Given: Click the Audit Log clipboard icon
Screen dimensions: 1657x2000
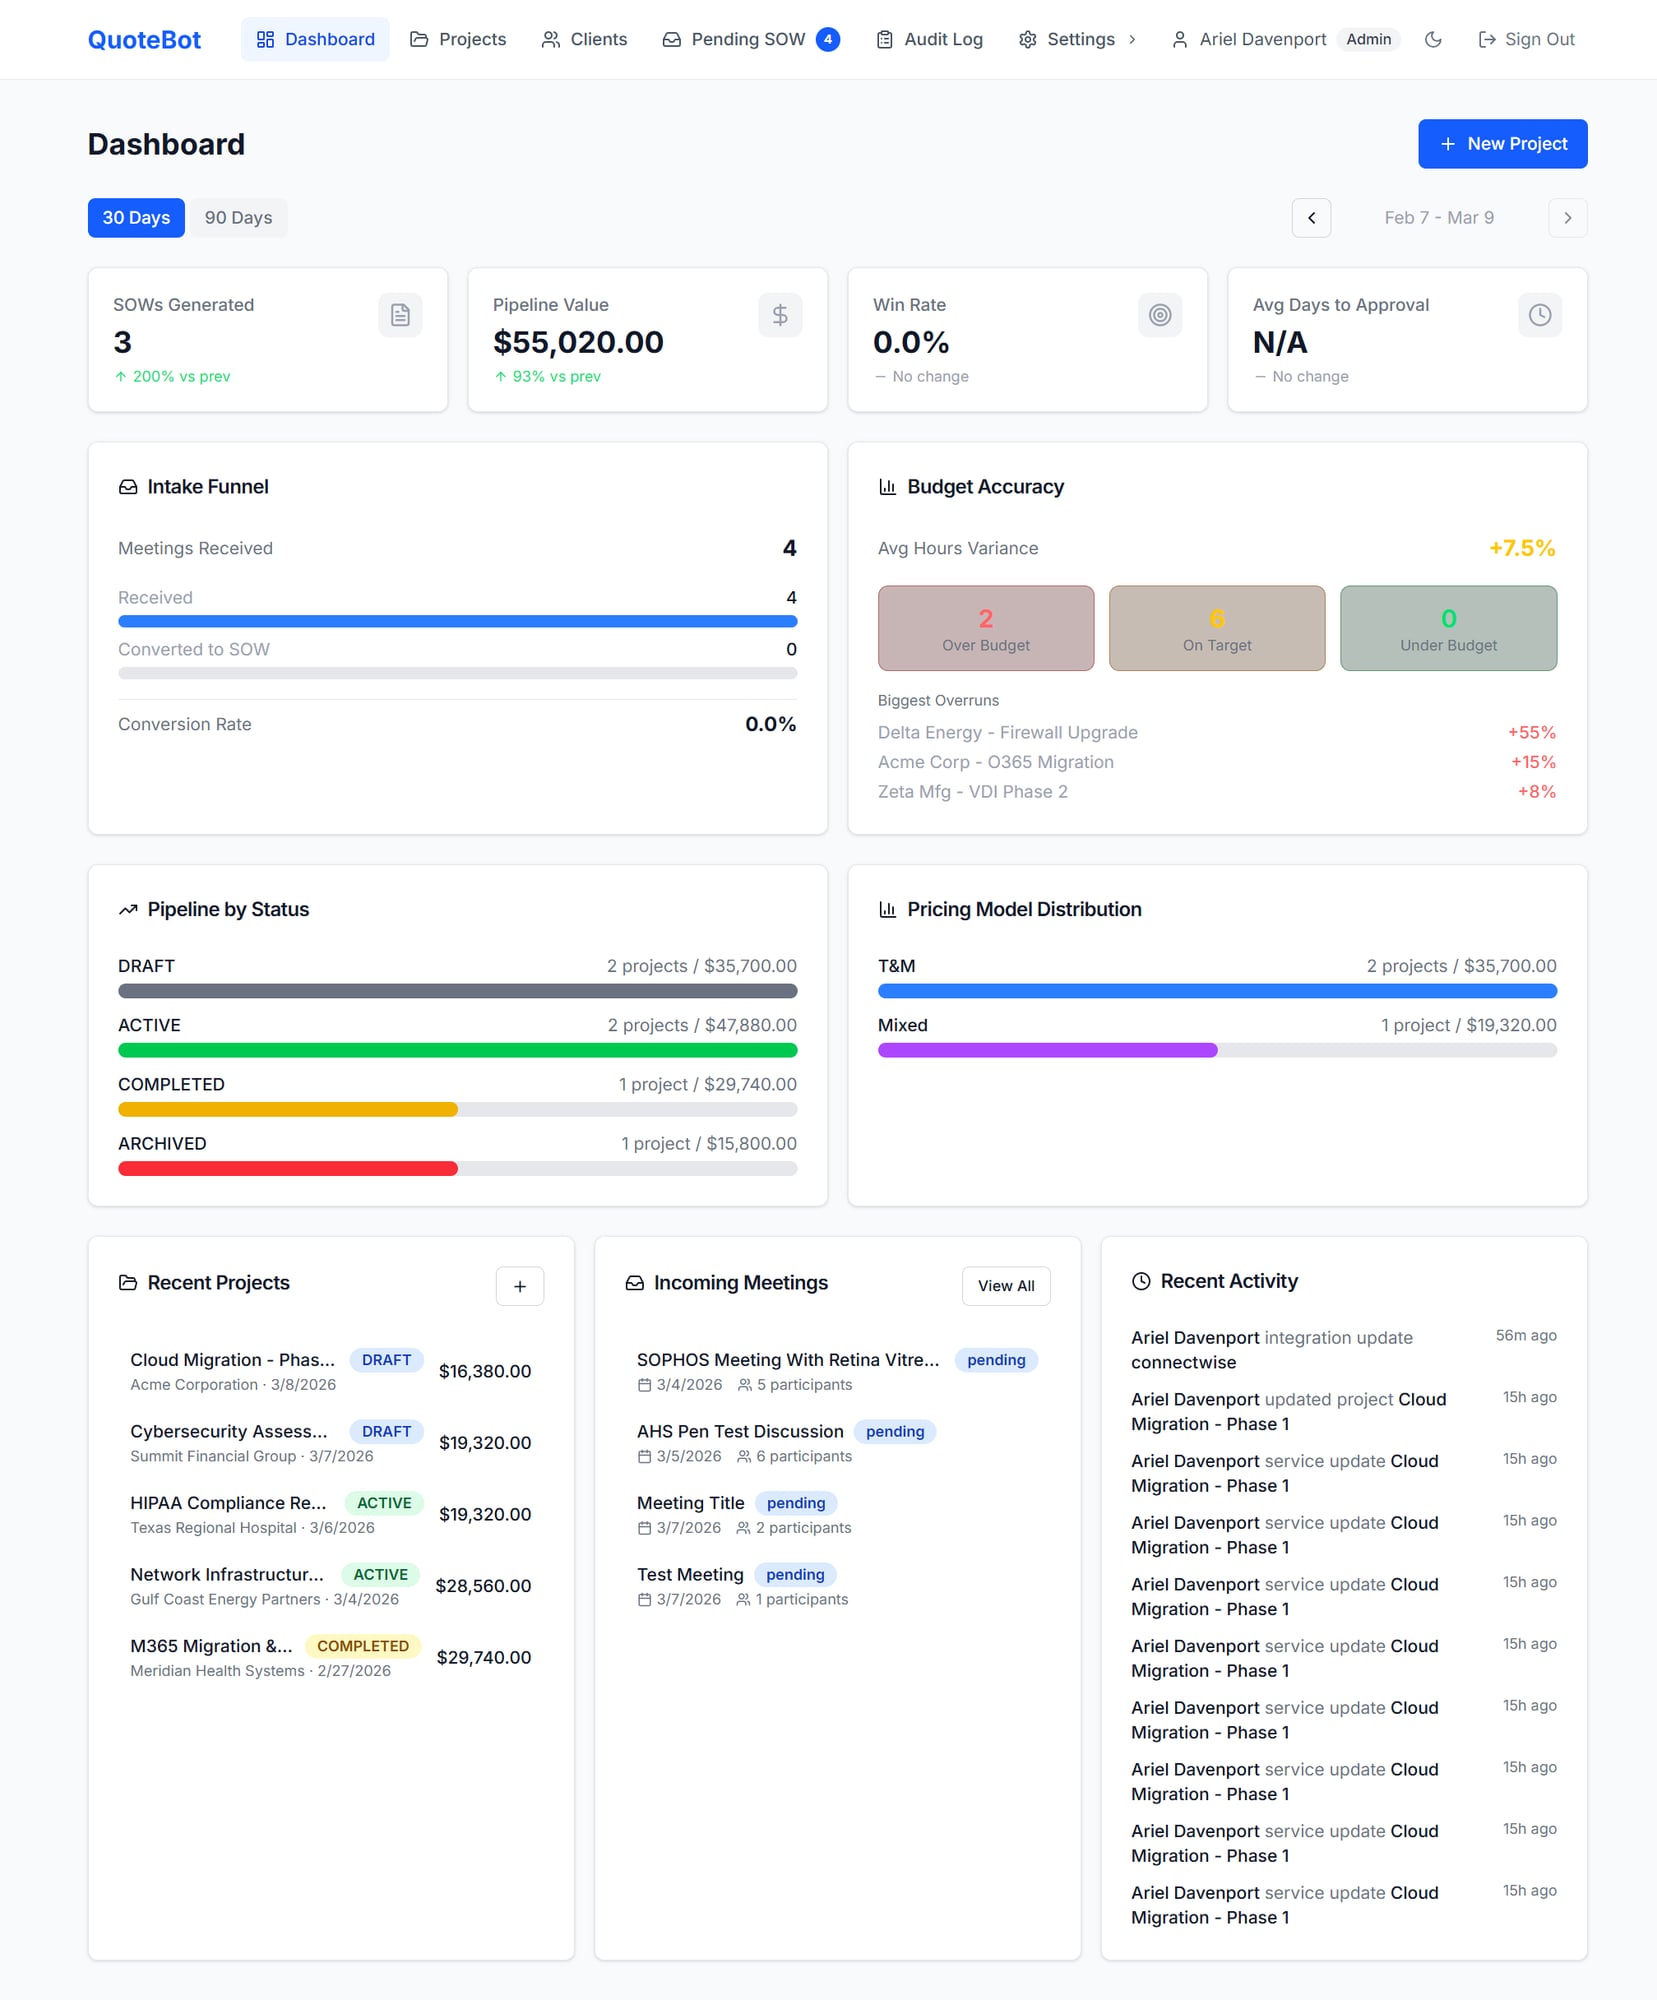Looking at the screenshot, I should pos(884,39).
